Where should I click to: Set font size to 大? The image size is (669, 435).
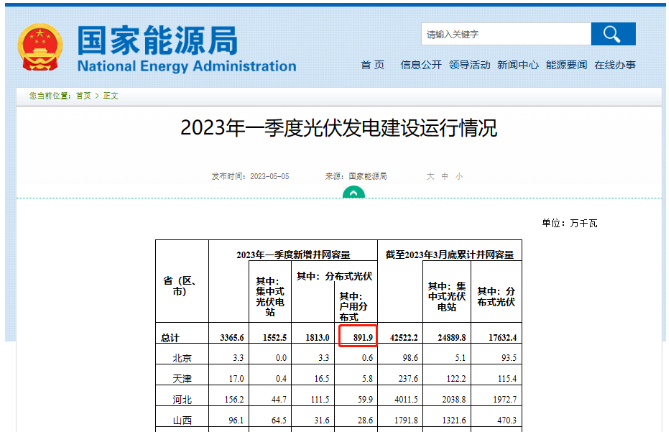[430, 175]
